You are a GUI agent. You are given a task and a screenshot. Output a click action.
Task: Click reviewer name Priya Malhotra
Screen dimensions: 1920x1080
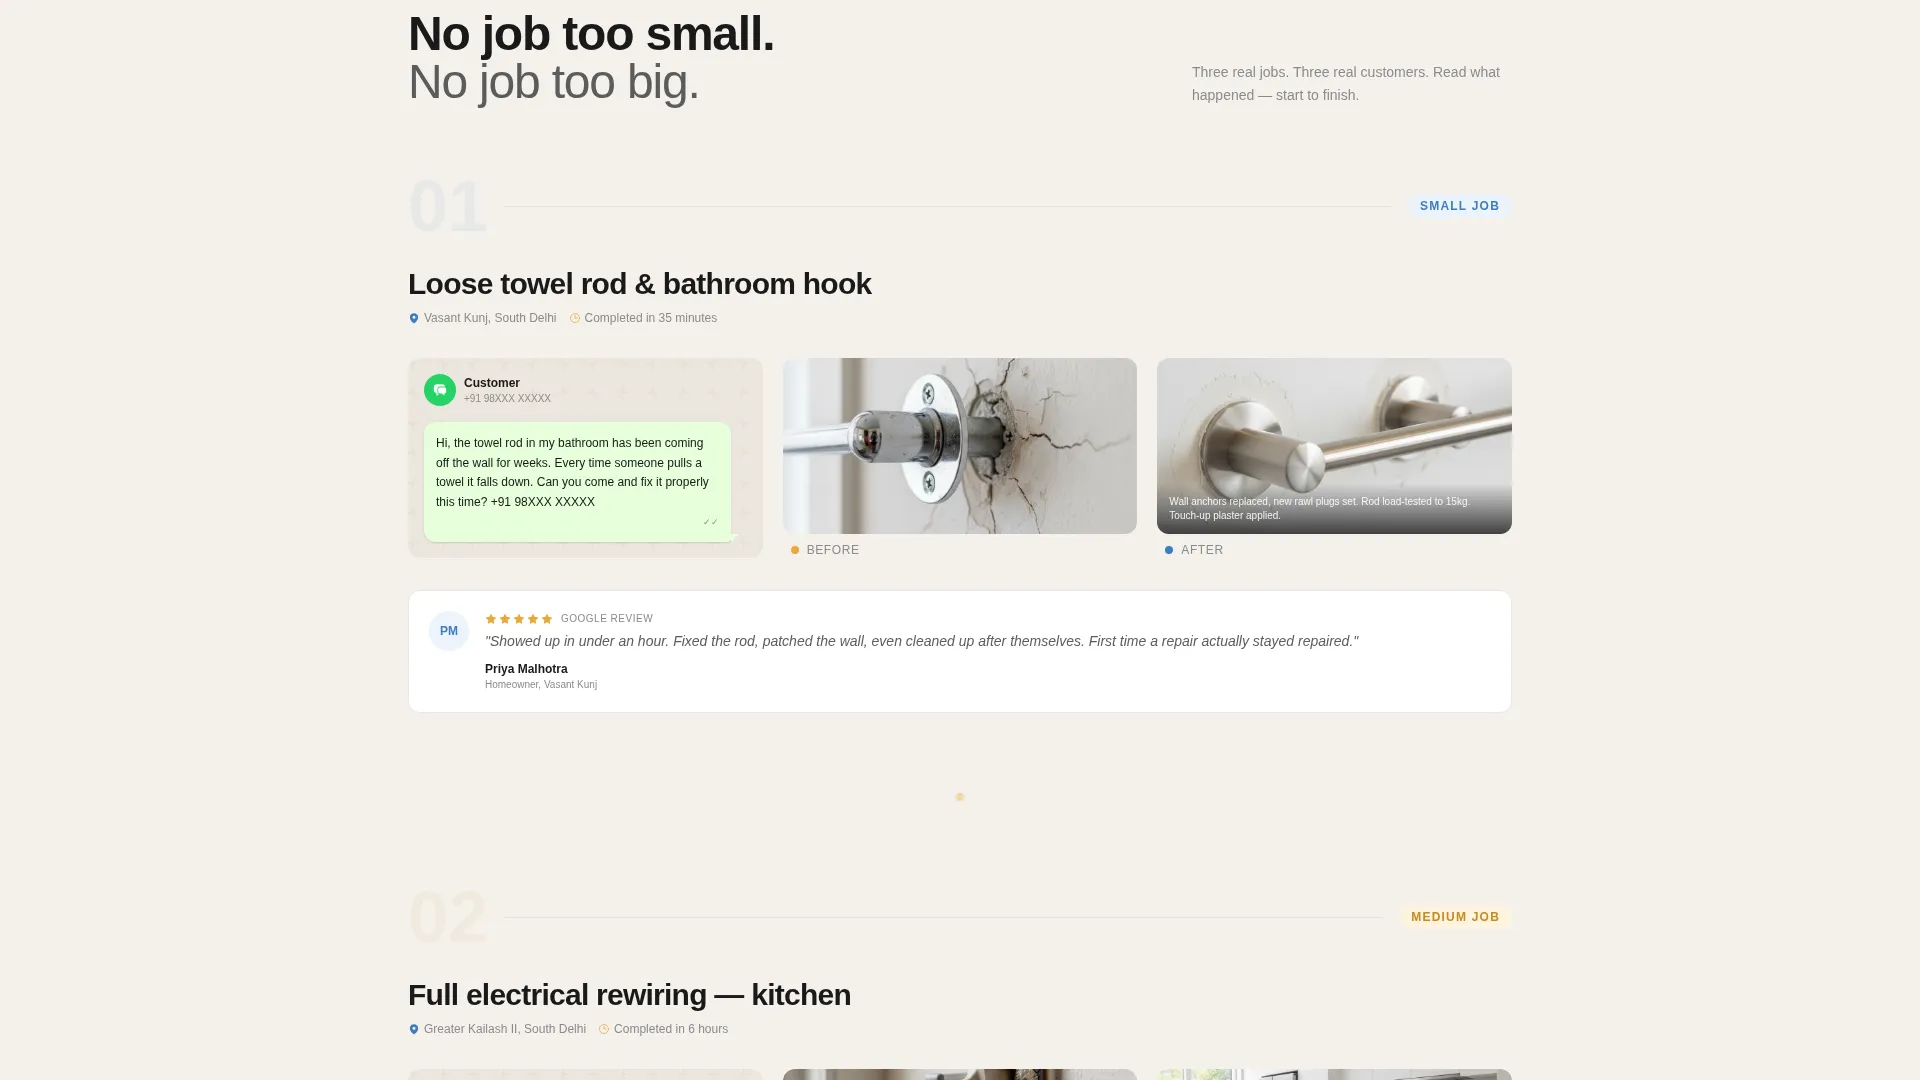(x=526, y=669)
